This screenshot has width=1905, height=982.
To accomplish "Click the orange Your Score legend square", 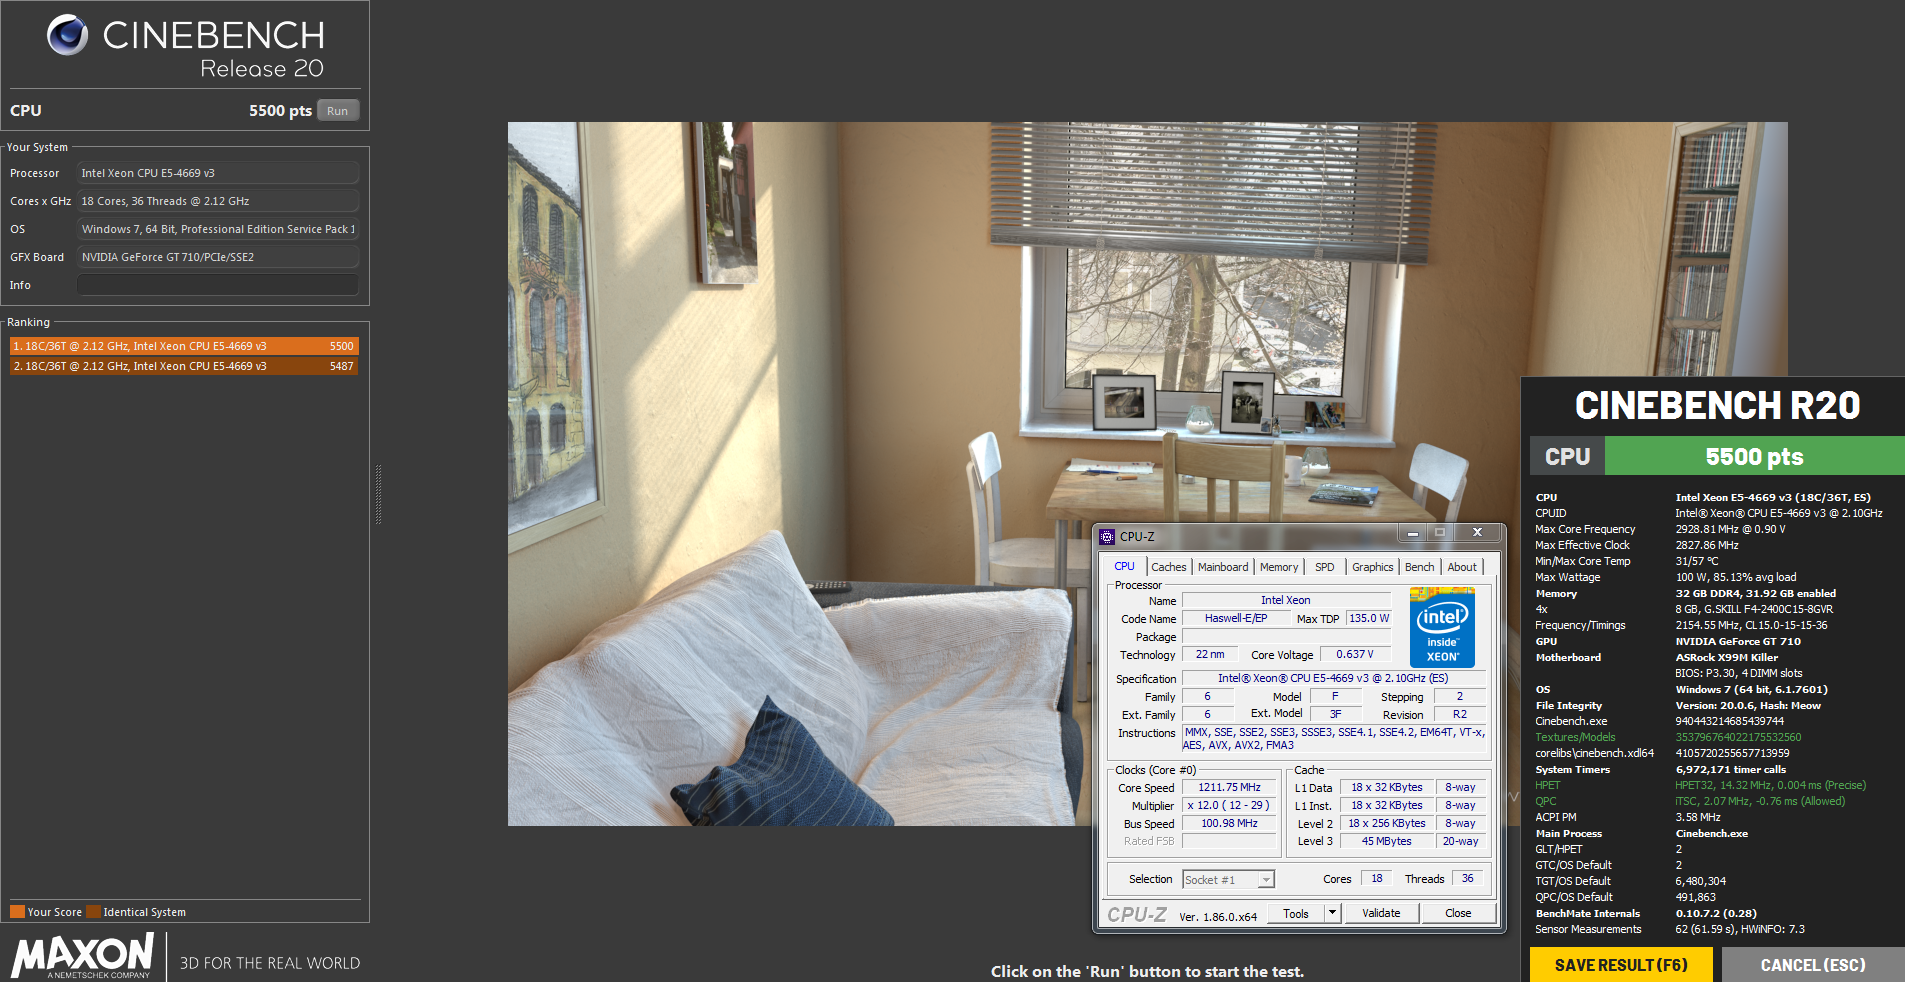I will [x=17, y=912].
